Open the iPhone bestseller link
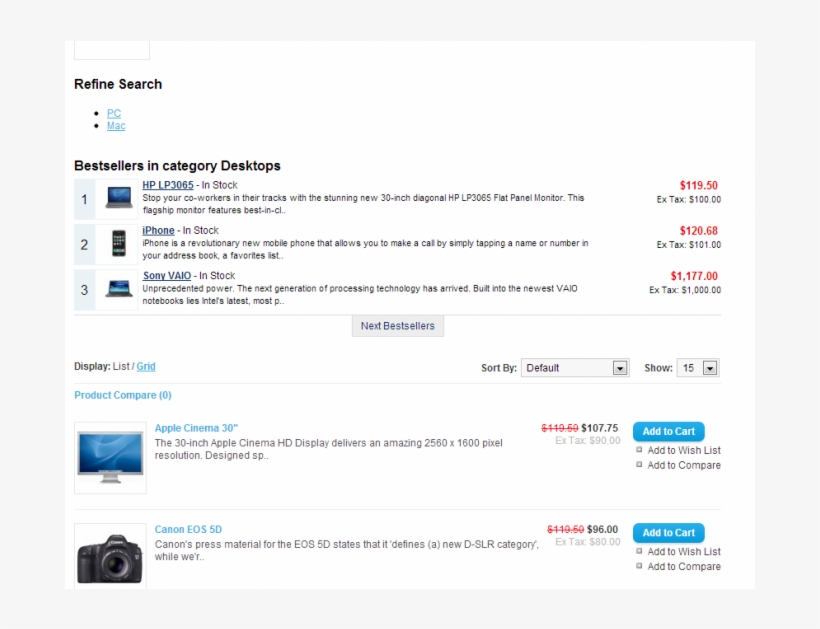Image resolution: width=820 pixels, height=629 pixels. point(158,231)
